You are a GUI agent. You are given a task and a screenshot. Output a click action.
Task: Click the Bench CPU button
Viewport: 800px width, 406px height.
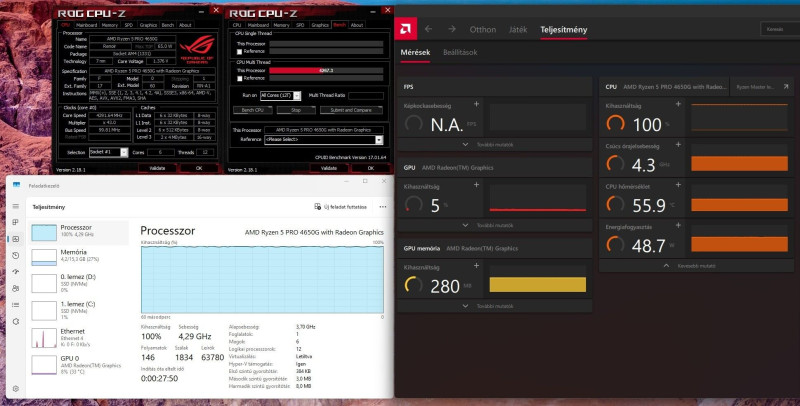click(x=253, y=110)
